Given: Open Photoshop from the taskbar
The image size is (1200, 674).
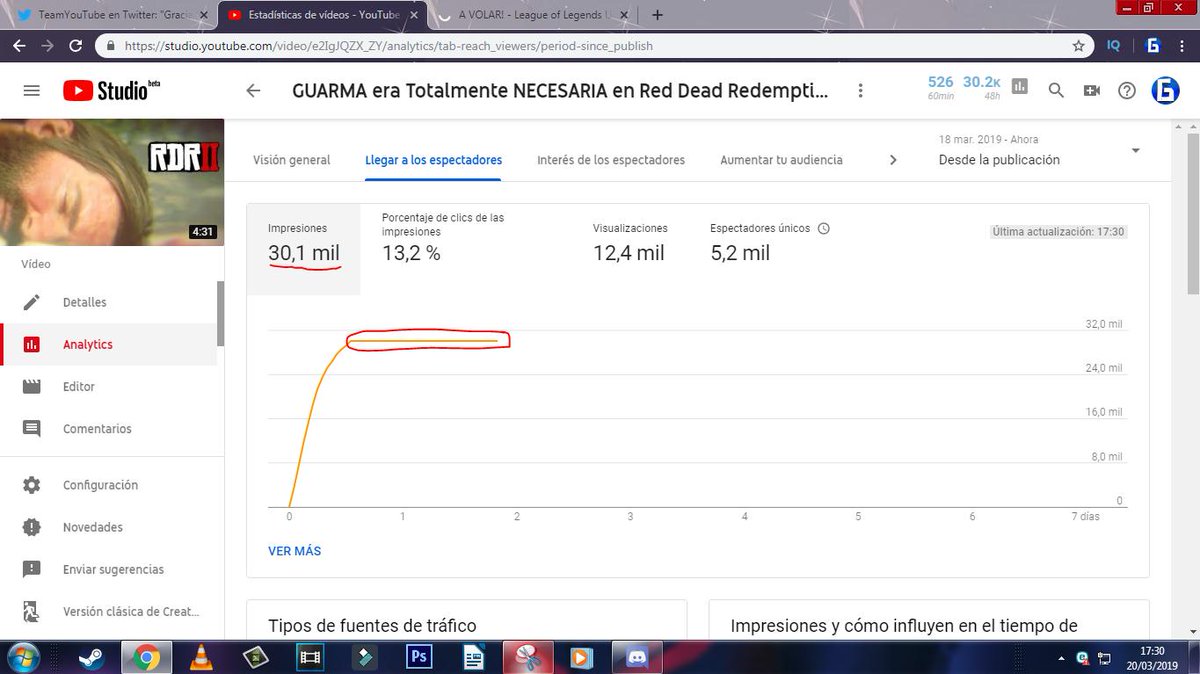Looking at the screenshot, I should 418,657.
